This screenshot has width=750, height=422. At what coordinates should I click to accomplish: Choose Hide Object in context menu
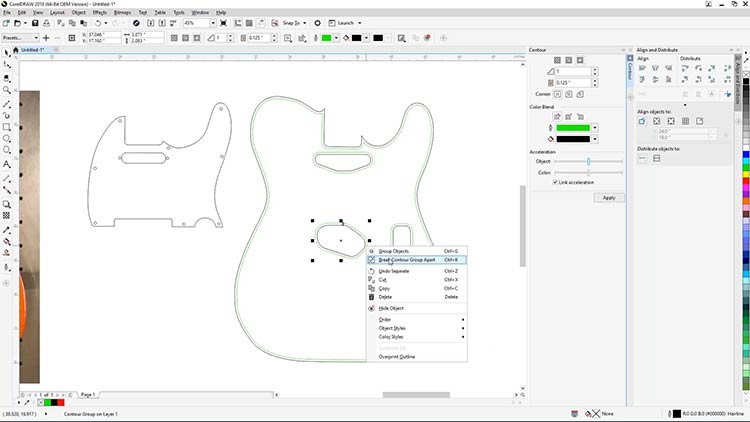point(417,308)
